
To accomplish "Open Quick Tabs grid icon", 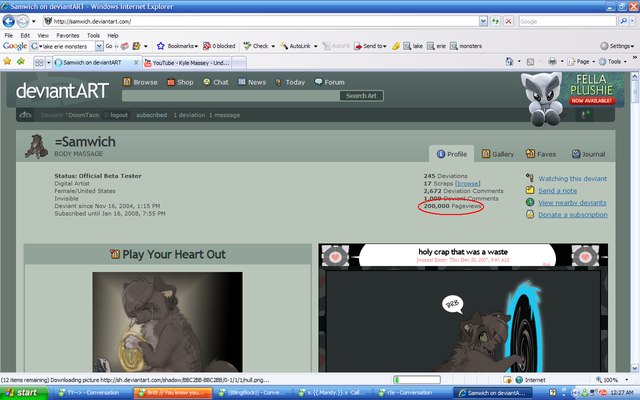I will [x=39, y=62].
